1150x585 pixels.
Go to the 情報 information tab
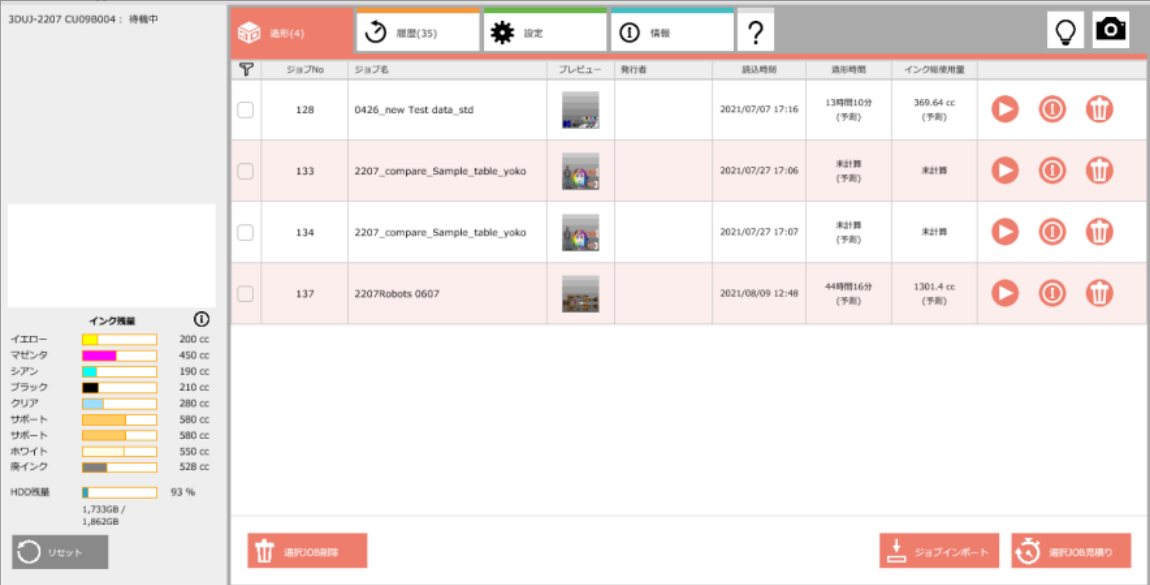click(x=672, y=32)
